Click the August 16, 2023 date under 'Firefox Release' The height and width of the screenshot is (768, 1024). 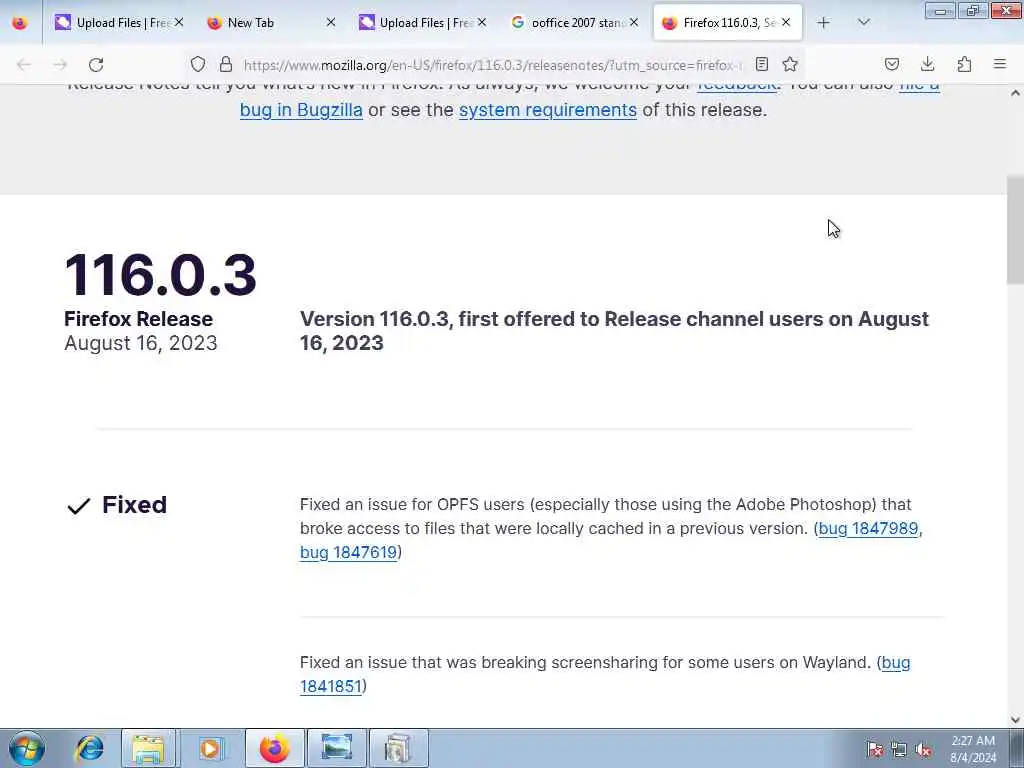140,344
